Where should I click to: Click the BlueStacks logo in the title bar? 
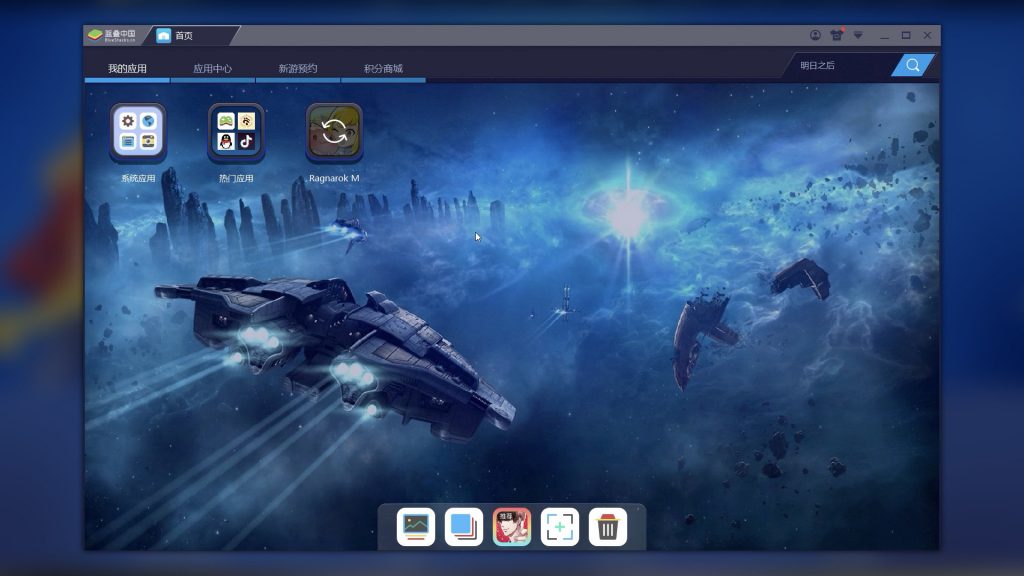click(x=112, y=35)
